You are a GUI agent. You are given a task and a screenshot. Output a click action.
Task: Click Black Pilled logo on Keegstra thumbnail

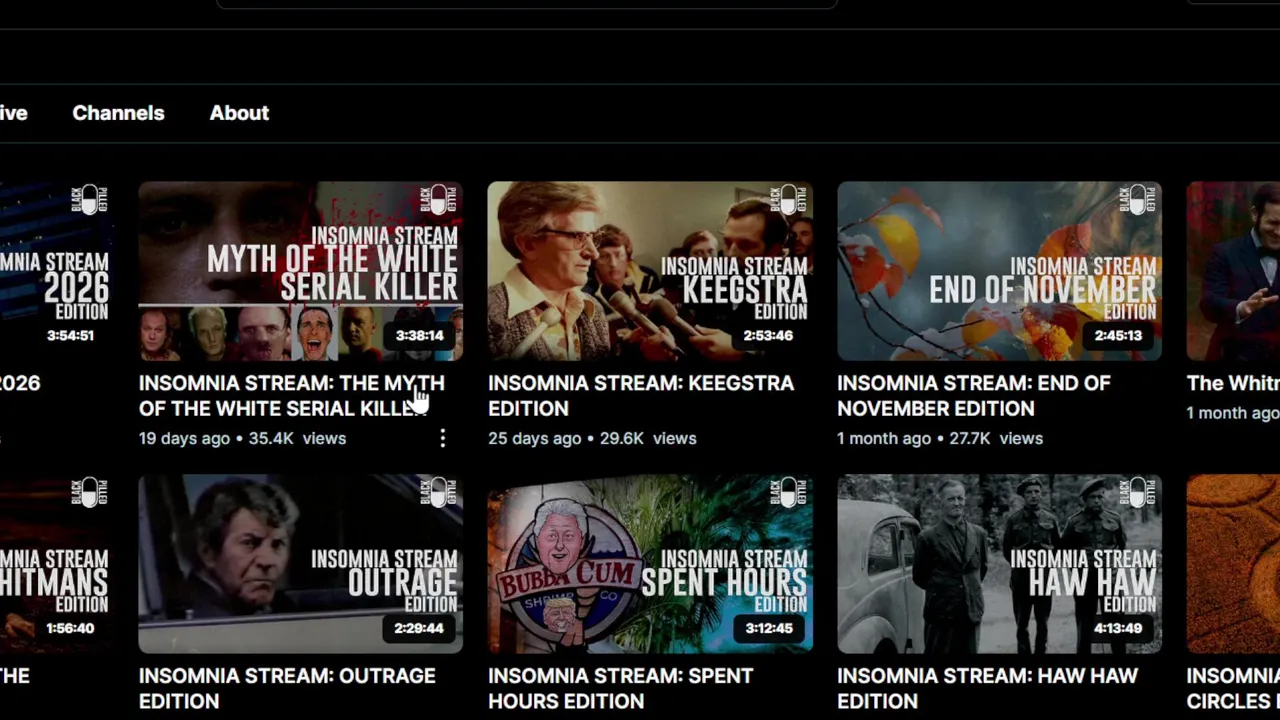pyautogui.click(x=788, y=199)
